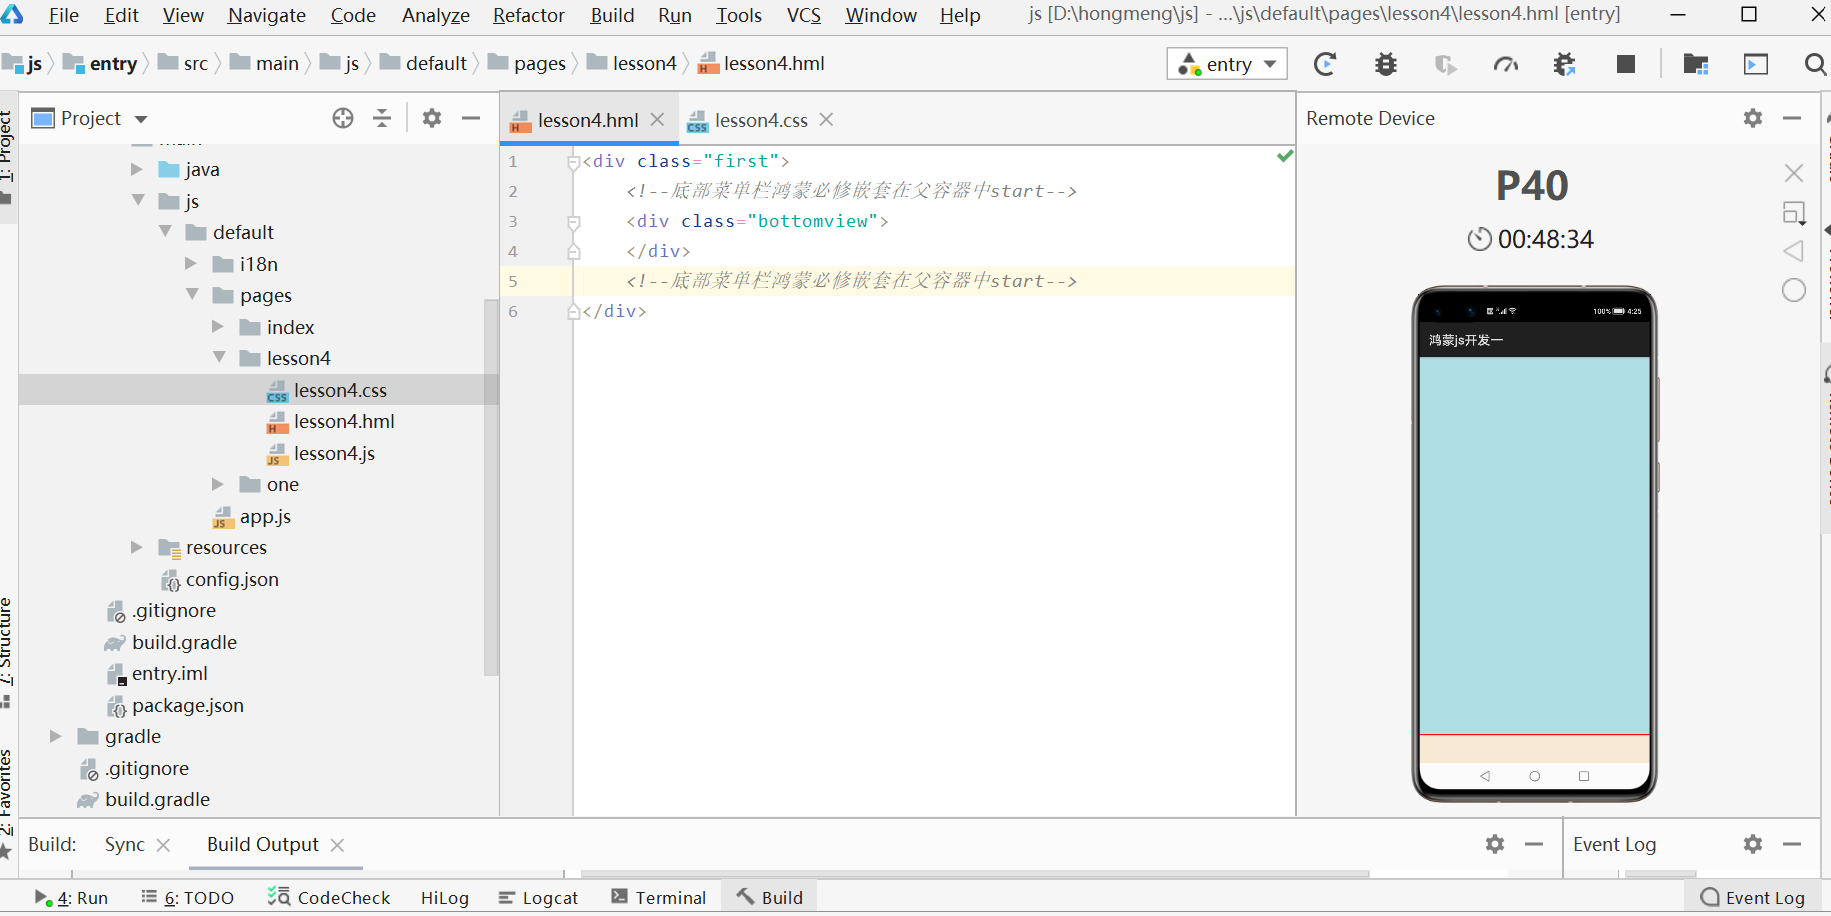Open the Refactor menu

pos(529,15)
